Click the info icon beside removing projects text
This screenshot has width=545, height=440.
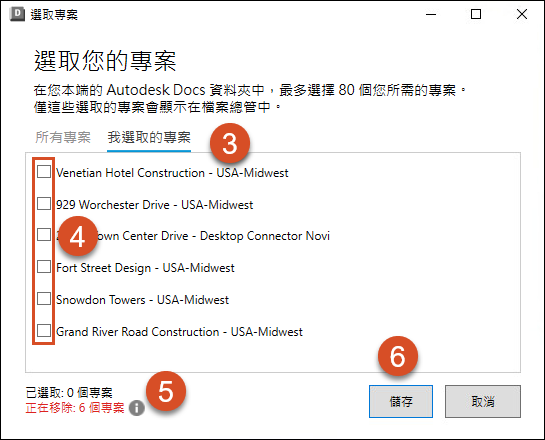point(137,408)
